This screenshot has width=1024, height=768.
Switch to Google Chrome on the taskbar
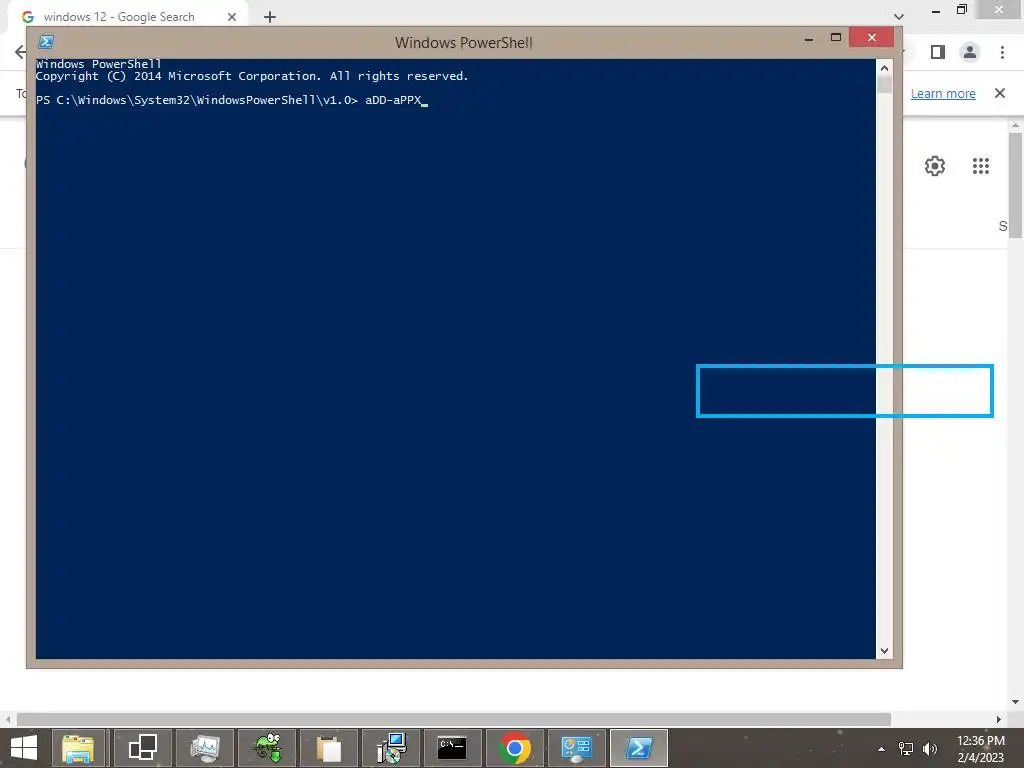pyautogui.click(x=515, y=748)
